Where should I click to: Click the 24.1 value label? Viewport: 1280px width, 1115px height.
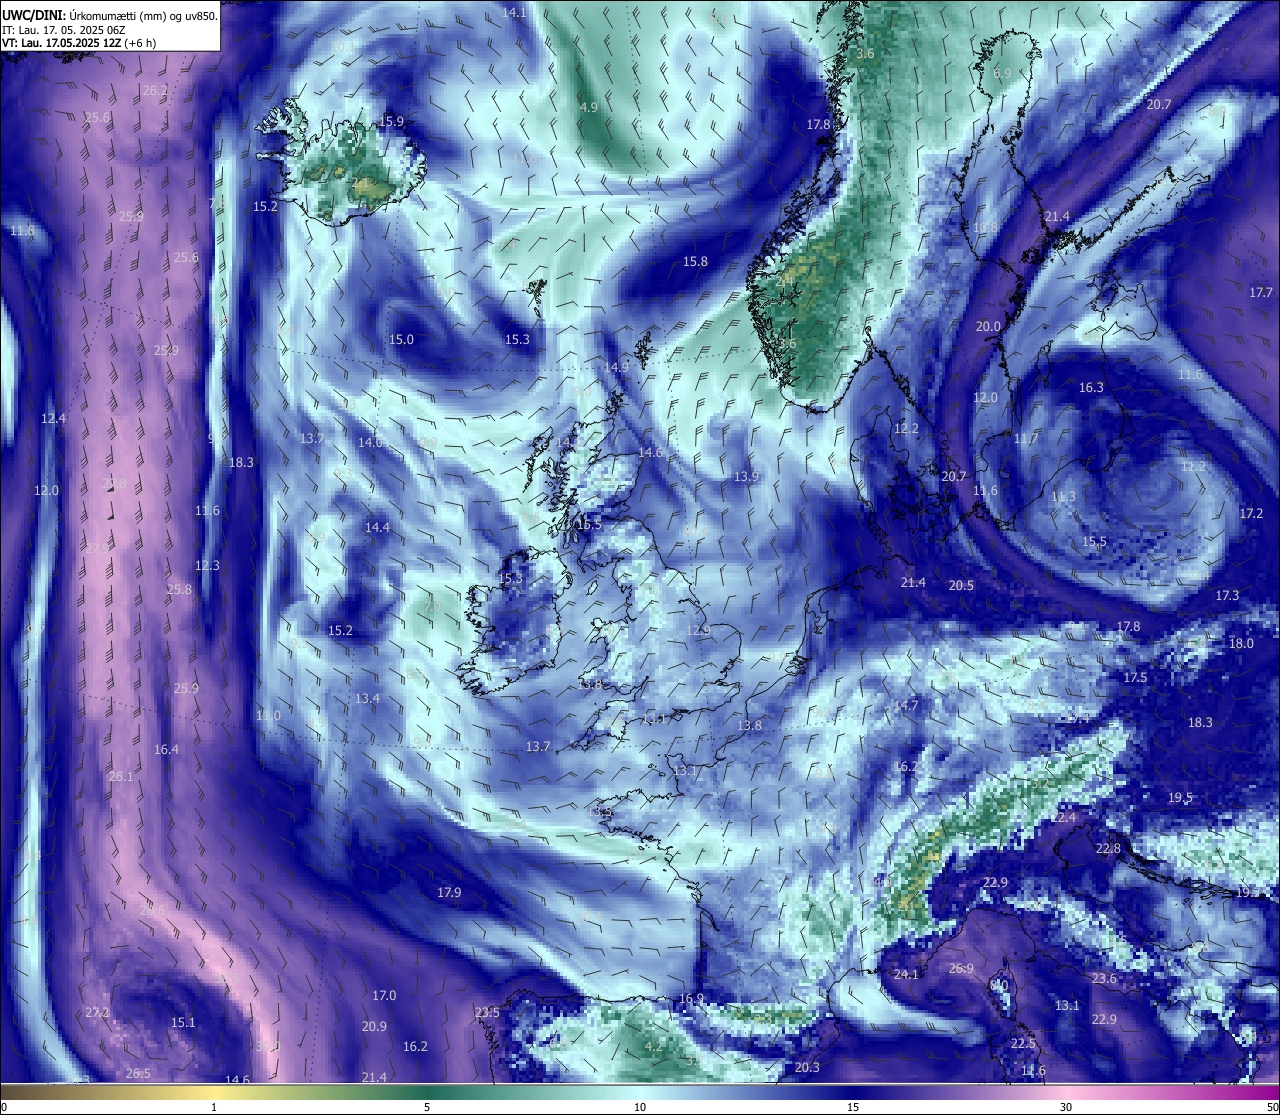[906, 974]
